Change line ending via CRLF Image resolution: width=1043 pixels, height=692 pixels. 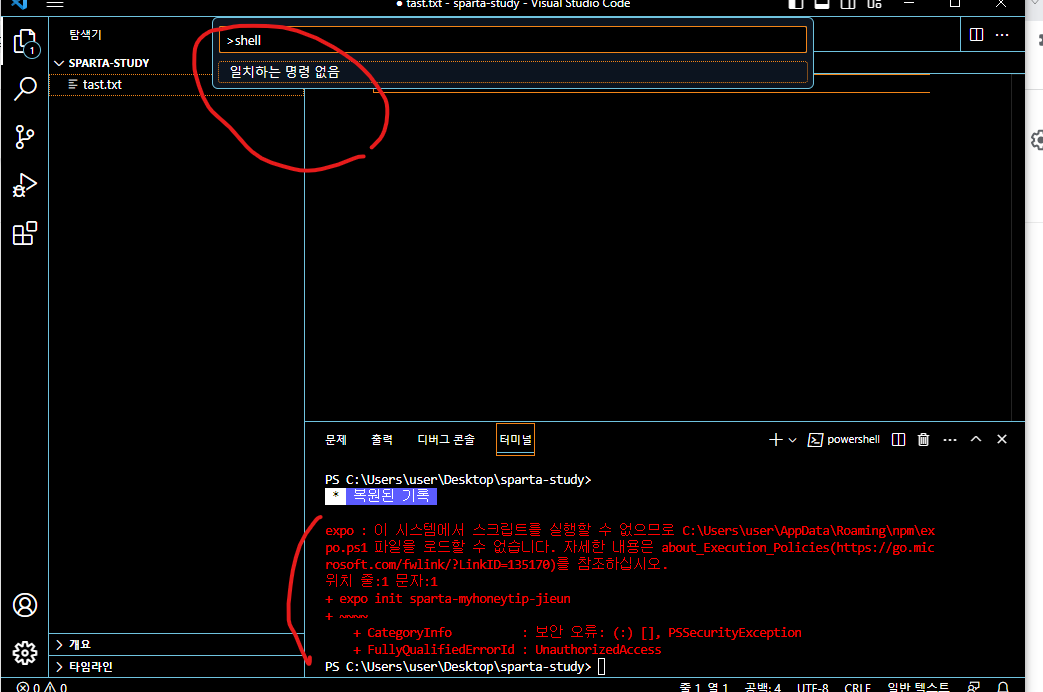point(857,687)
